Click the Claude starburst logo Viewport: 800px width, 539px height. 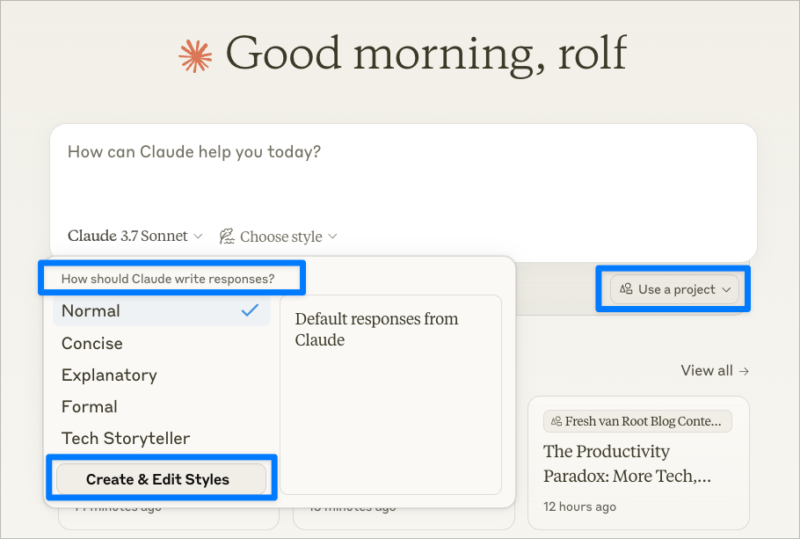(x=195, y=54)
